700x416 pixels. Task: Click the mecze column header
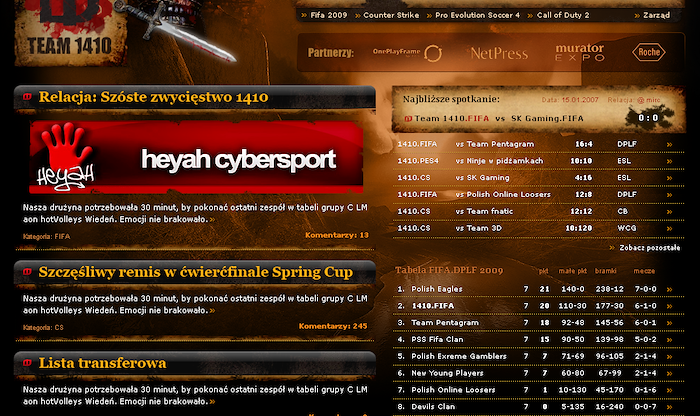coord(644,271)
